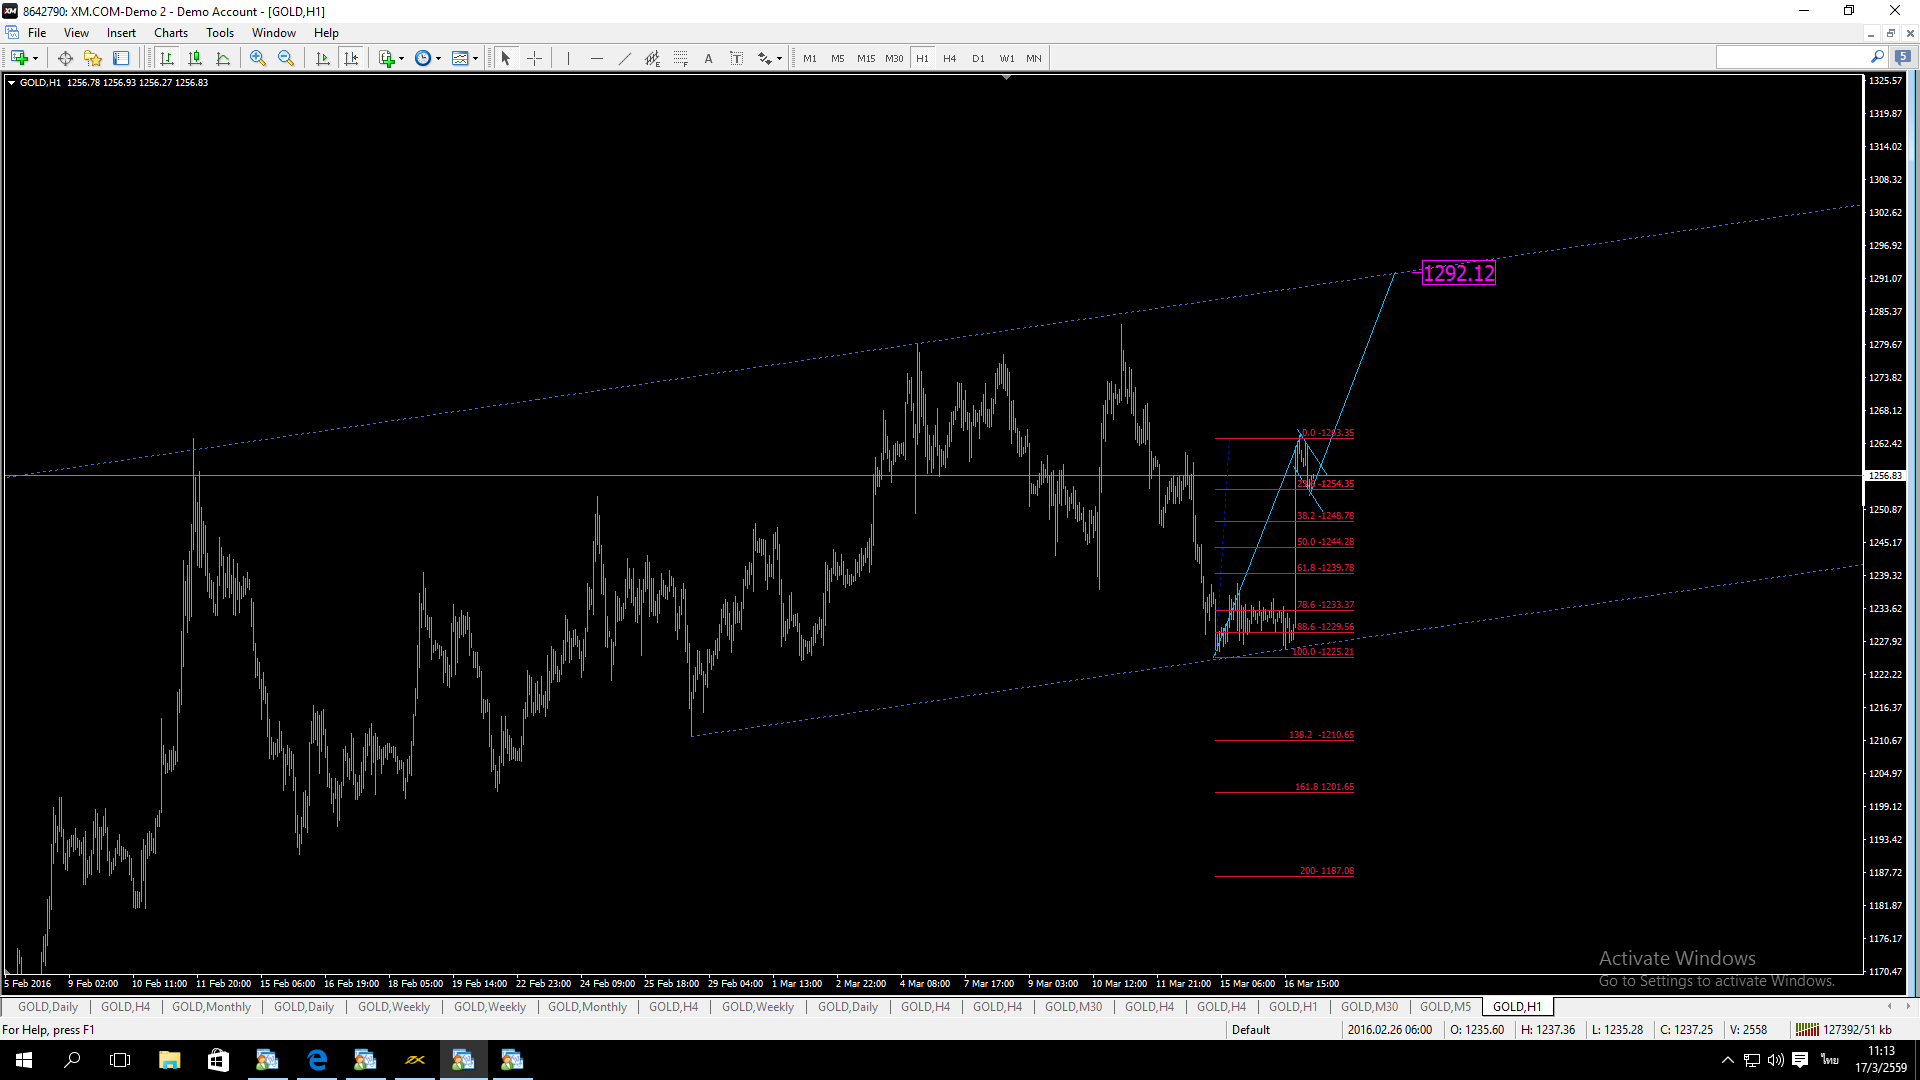Toggle chart shift button
Image resolution: width=1920 pixels, height=1080 pixels.
351,58
